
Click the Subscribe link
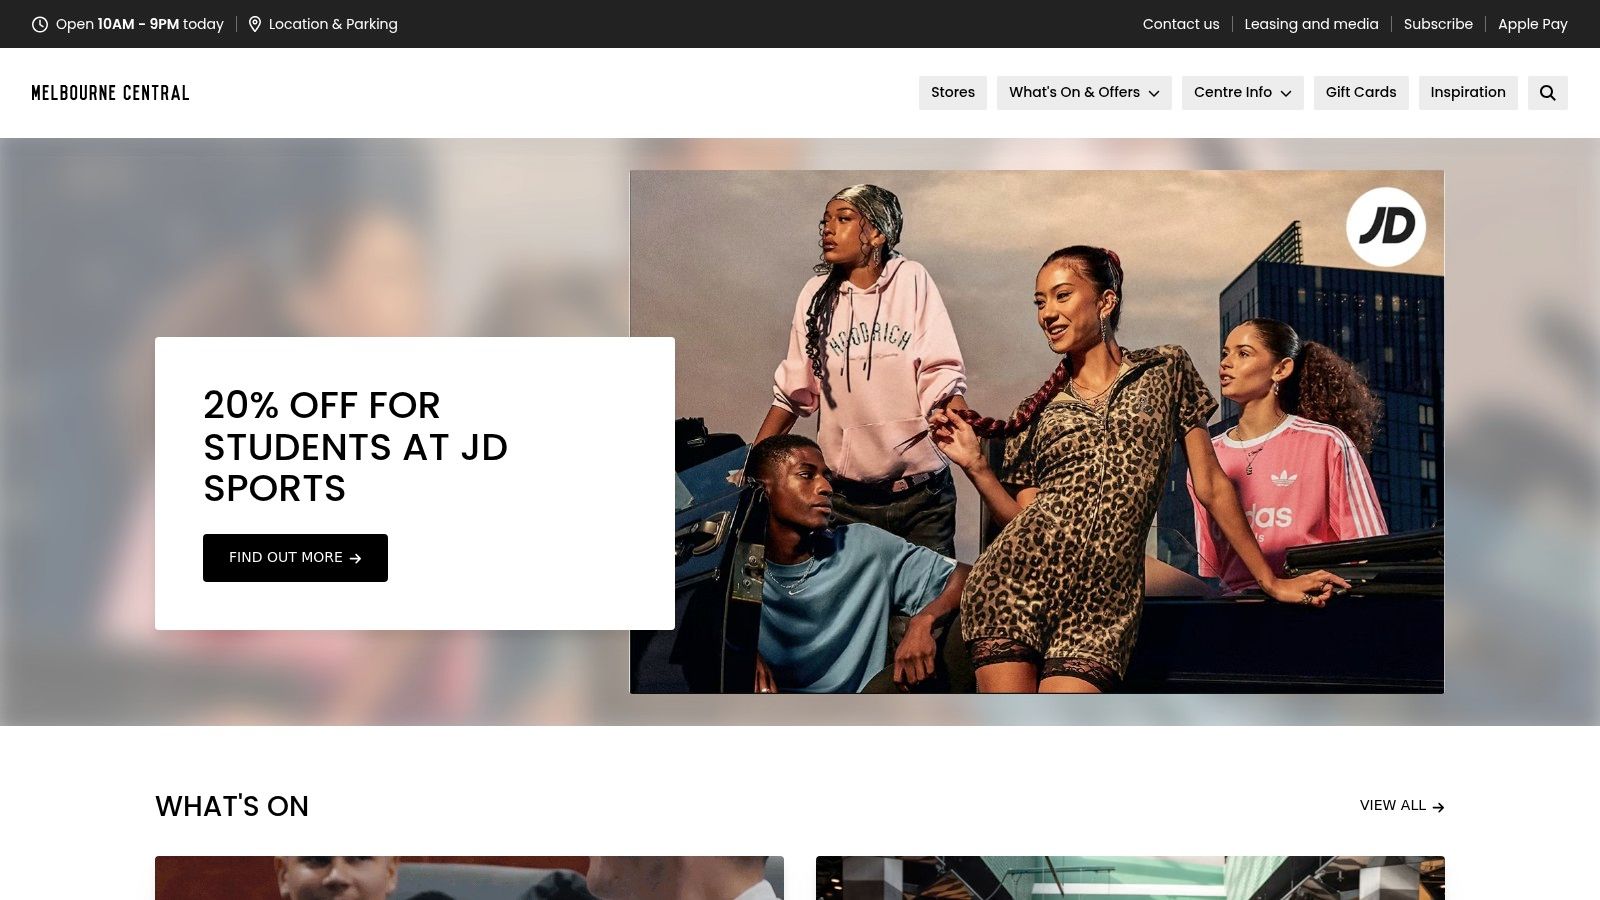pyautogui.click(x=1438, y=24)
